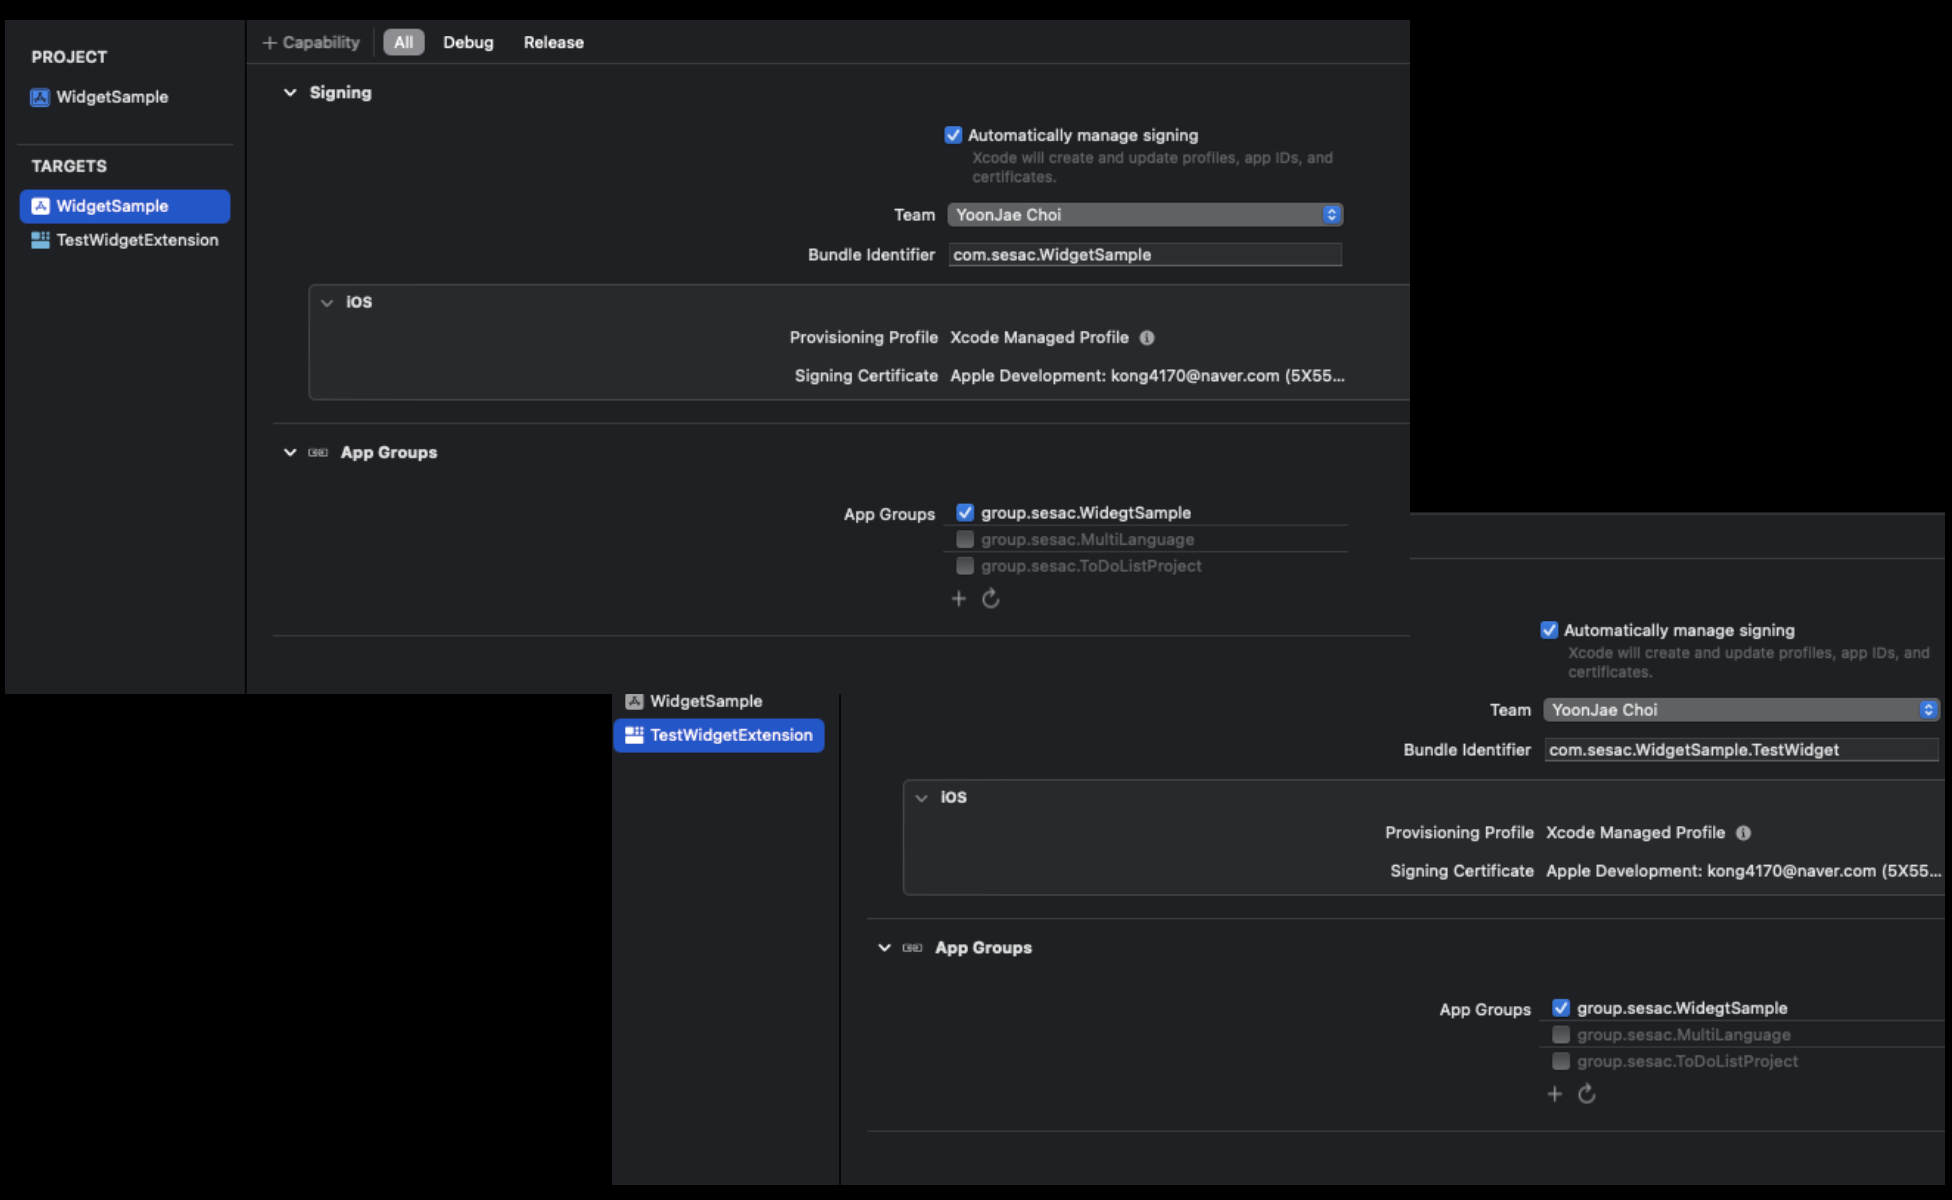Open the lower Team dropdown
Image resolution: width=1952 pixels, height=1200 pixels.
tap(1740, 710)
